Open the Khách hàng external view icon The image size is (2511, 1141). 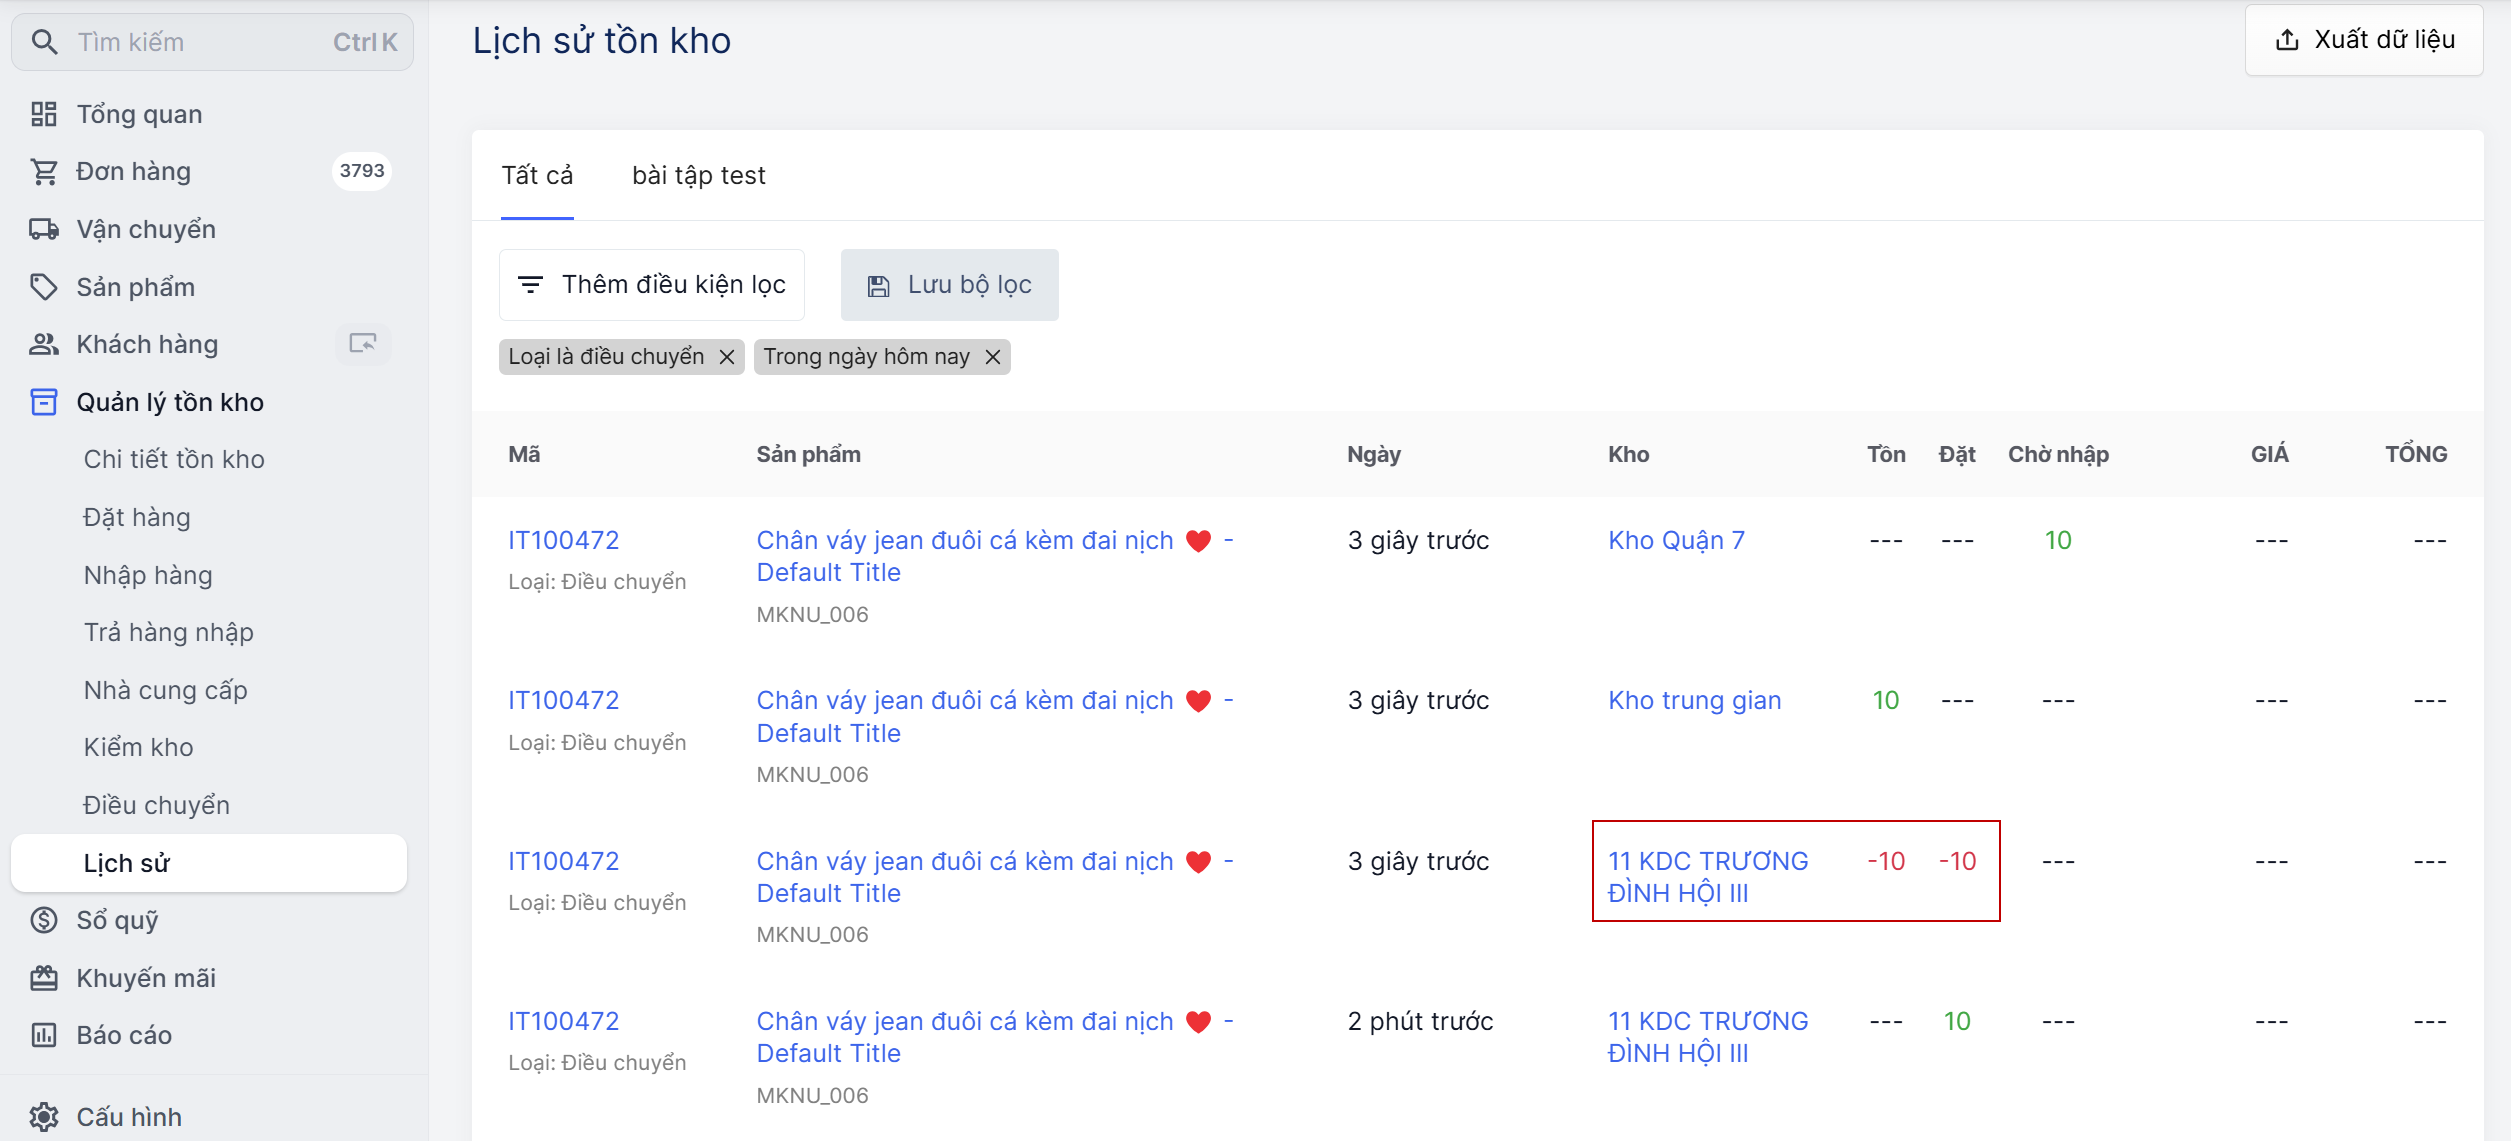click(362, 344)
